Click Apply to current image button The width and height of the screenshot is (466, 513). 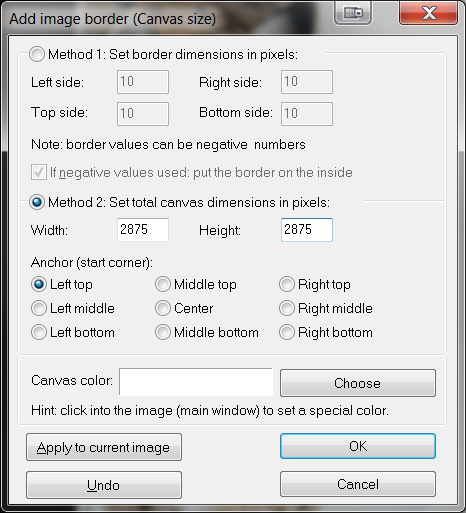[x=104, y=447]
